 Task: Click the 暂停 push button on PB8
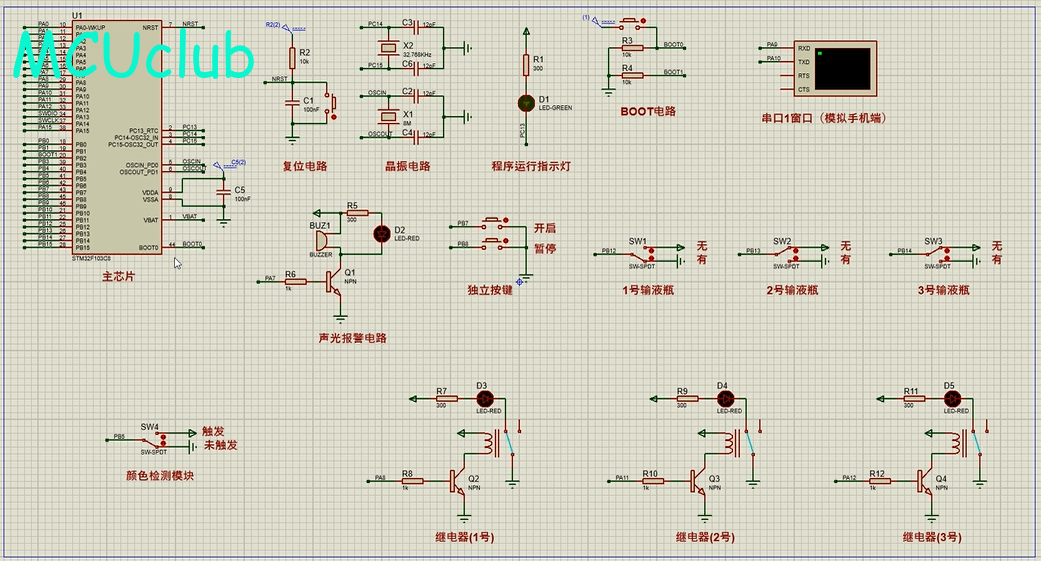click(x=494, y=244)
